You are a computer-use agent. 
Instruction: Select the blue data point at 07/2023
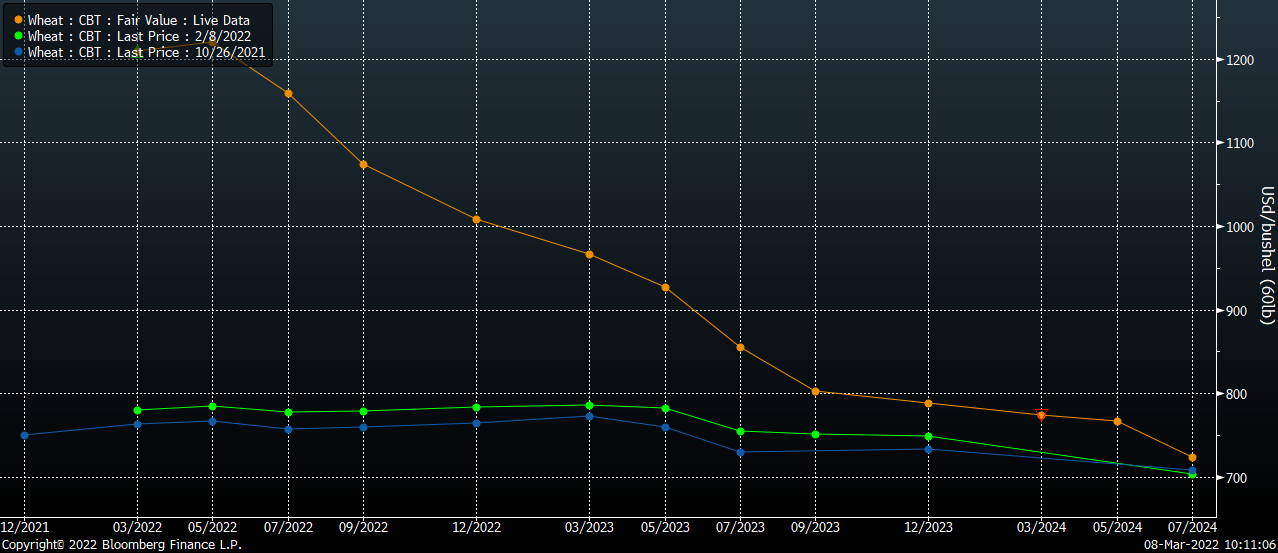click(740, 452)
